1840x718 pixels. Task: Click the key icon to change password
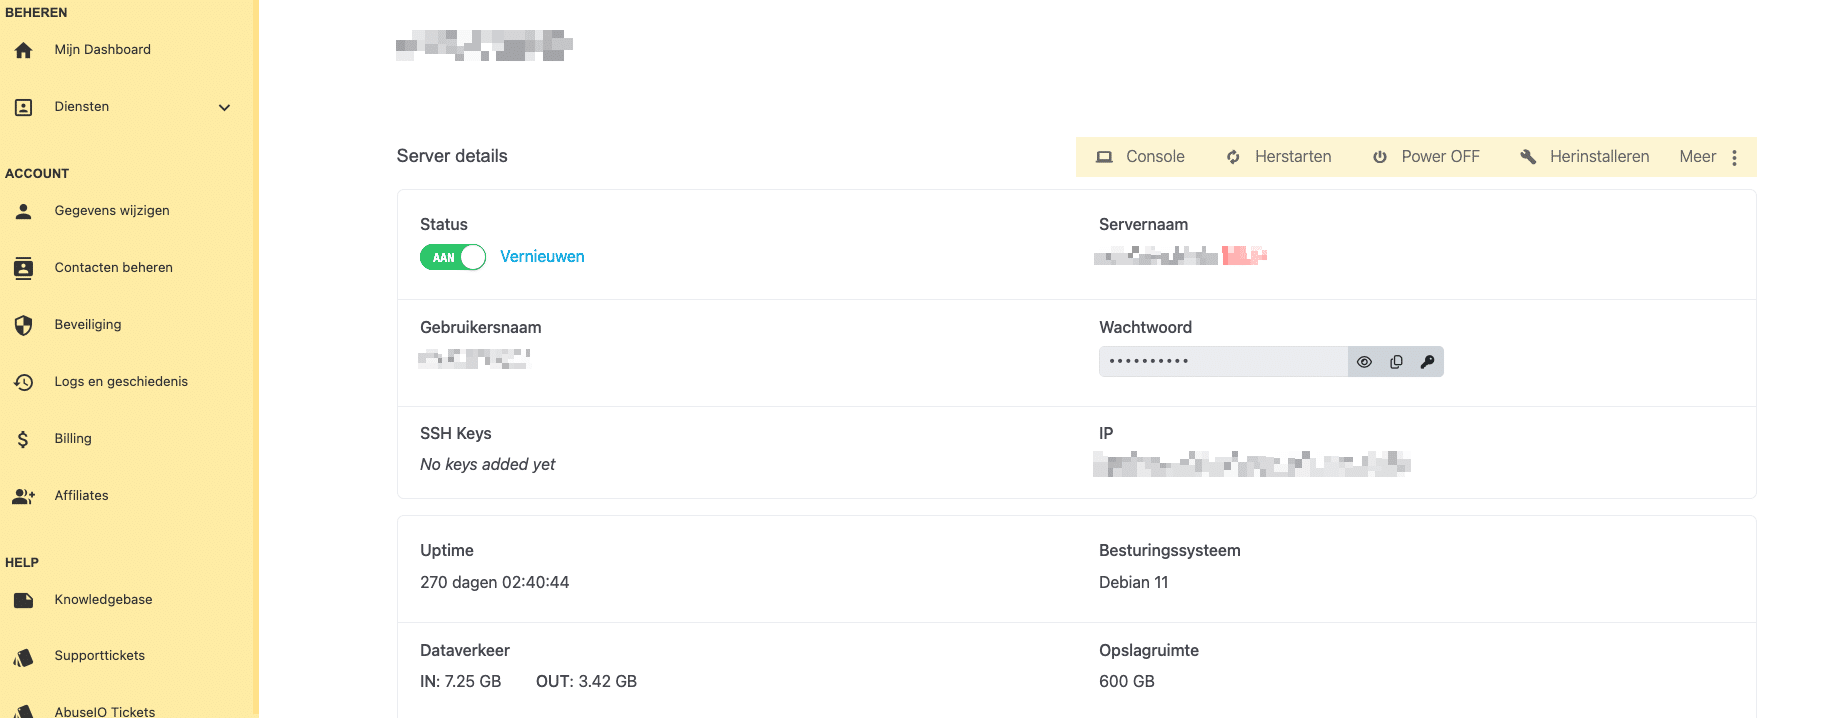[1427, 362]
